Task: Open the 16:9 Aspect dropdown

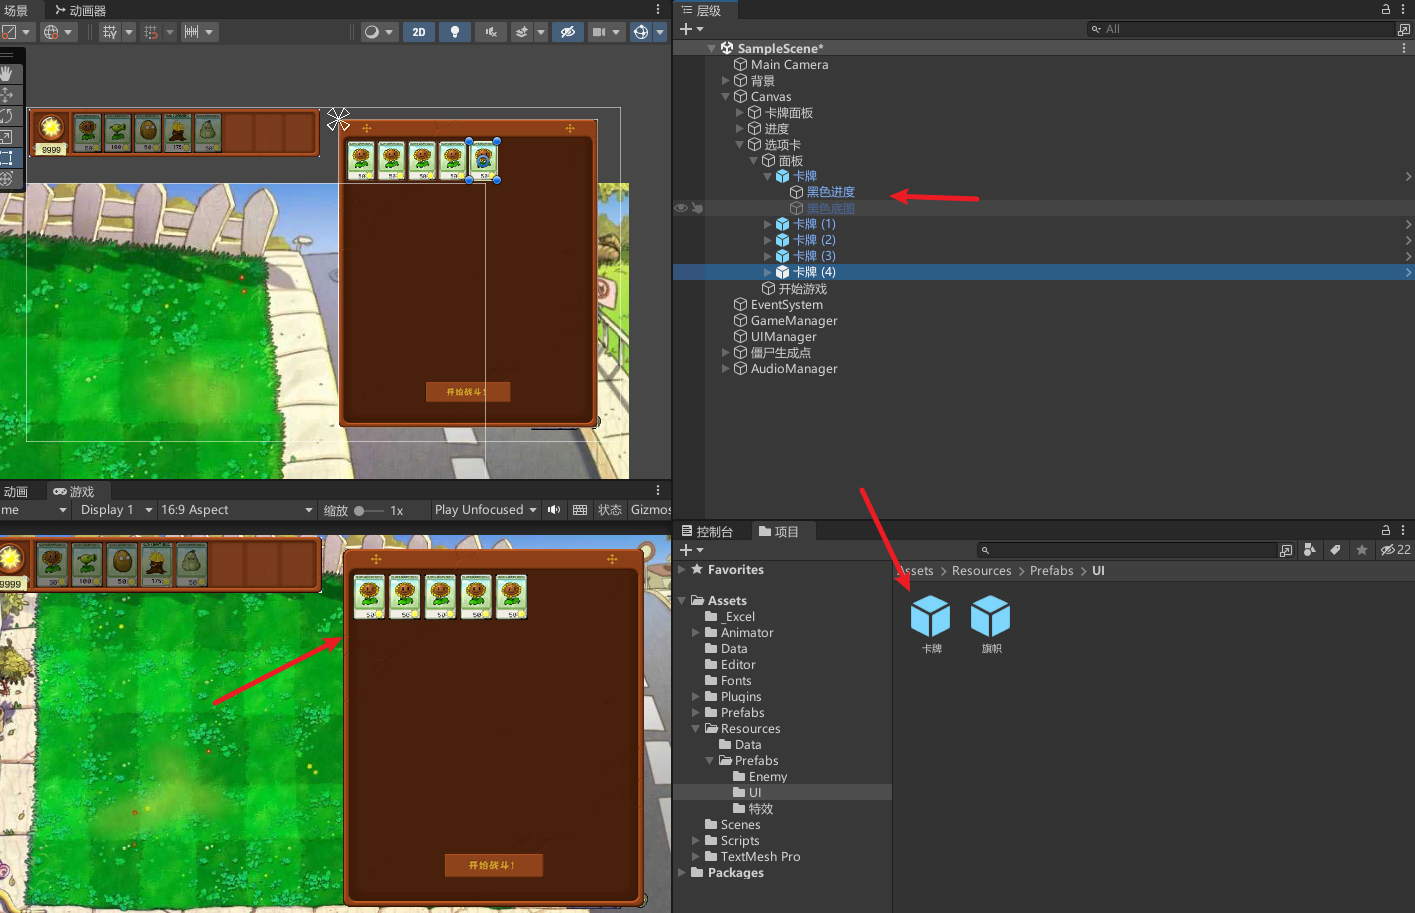Action: pos(237,510)
